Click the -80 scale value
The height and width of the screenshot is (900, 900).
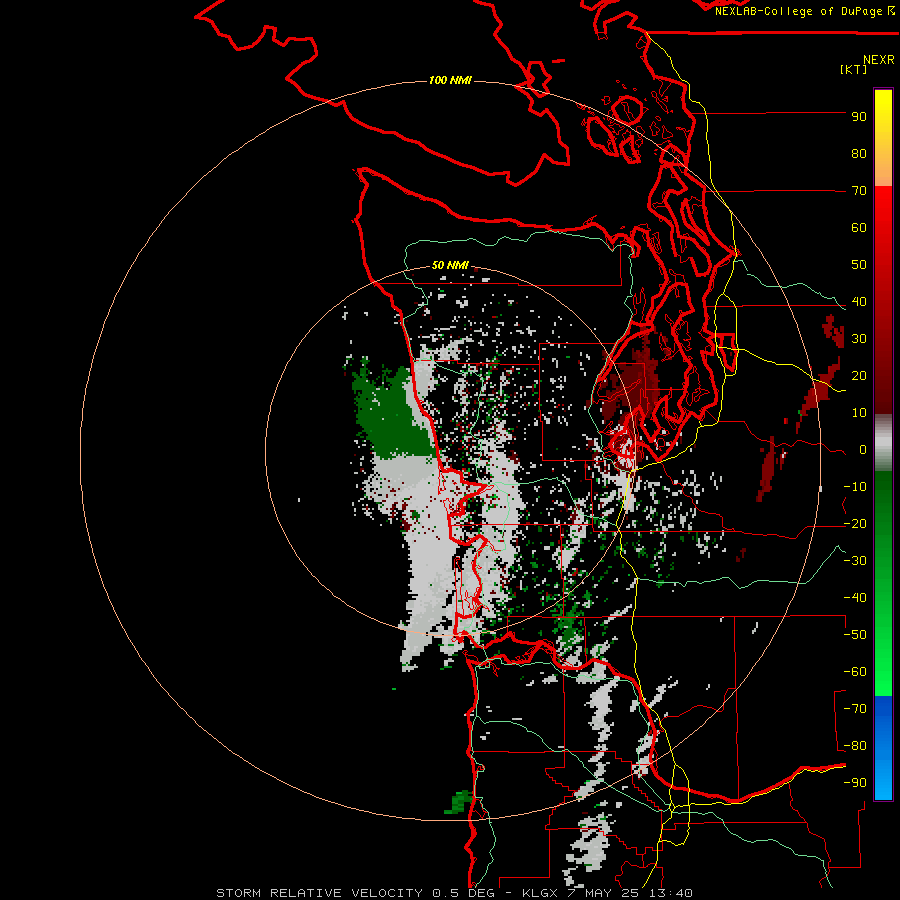tap(855, 746)
